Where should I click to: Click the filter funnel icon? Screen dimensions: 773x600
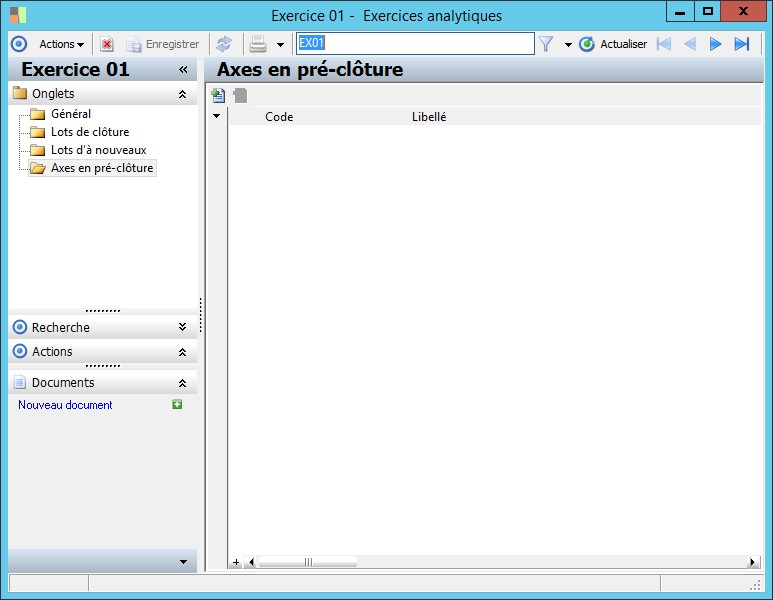point(546,44)
